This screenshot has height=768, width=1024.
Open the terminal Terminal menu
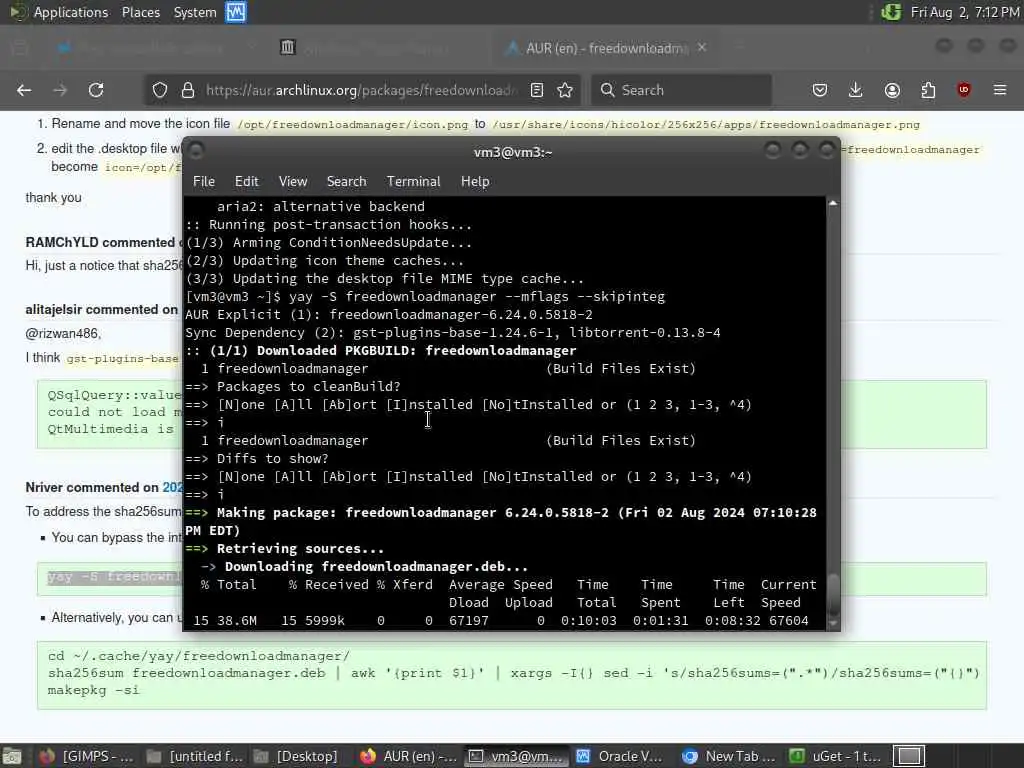pyautogui.click(x=413, y=182)
